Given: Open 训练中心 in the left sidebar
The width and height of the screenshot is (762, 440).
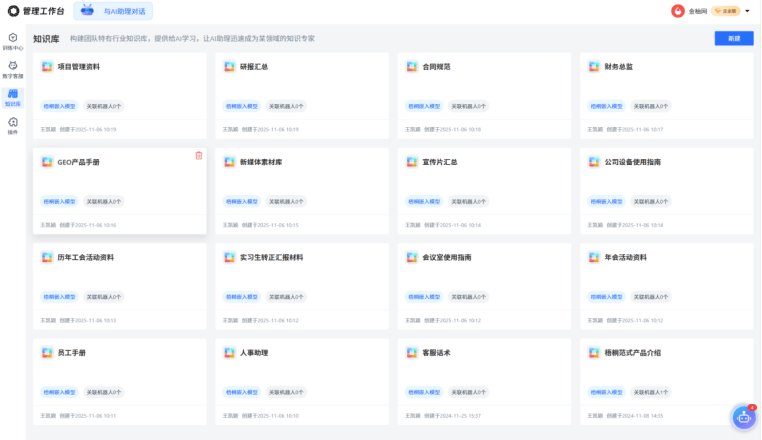Looking at the screenshot, I should (x=12, y=40).
